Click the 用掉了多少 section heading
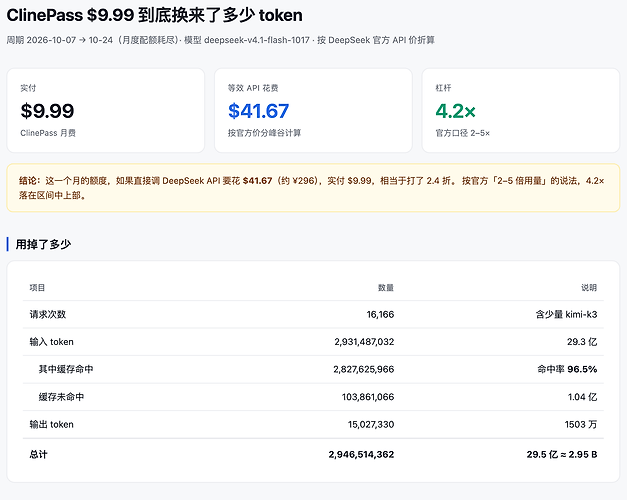Screen dimensions: 627x500 coord(43,244)
